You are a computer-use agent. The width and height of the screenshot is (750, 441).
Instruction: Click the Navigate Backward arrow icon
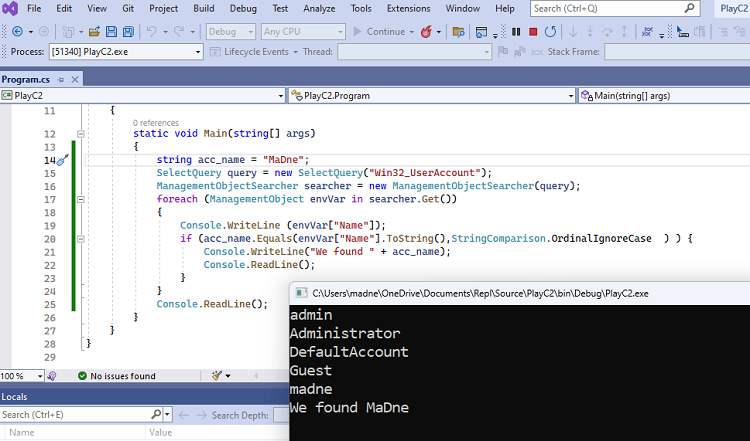pyautogui.click(x=17, y=32)
